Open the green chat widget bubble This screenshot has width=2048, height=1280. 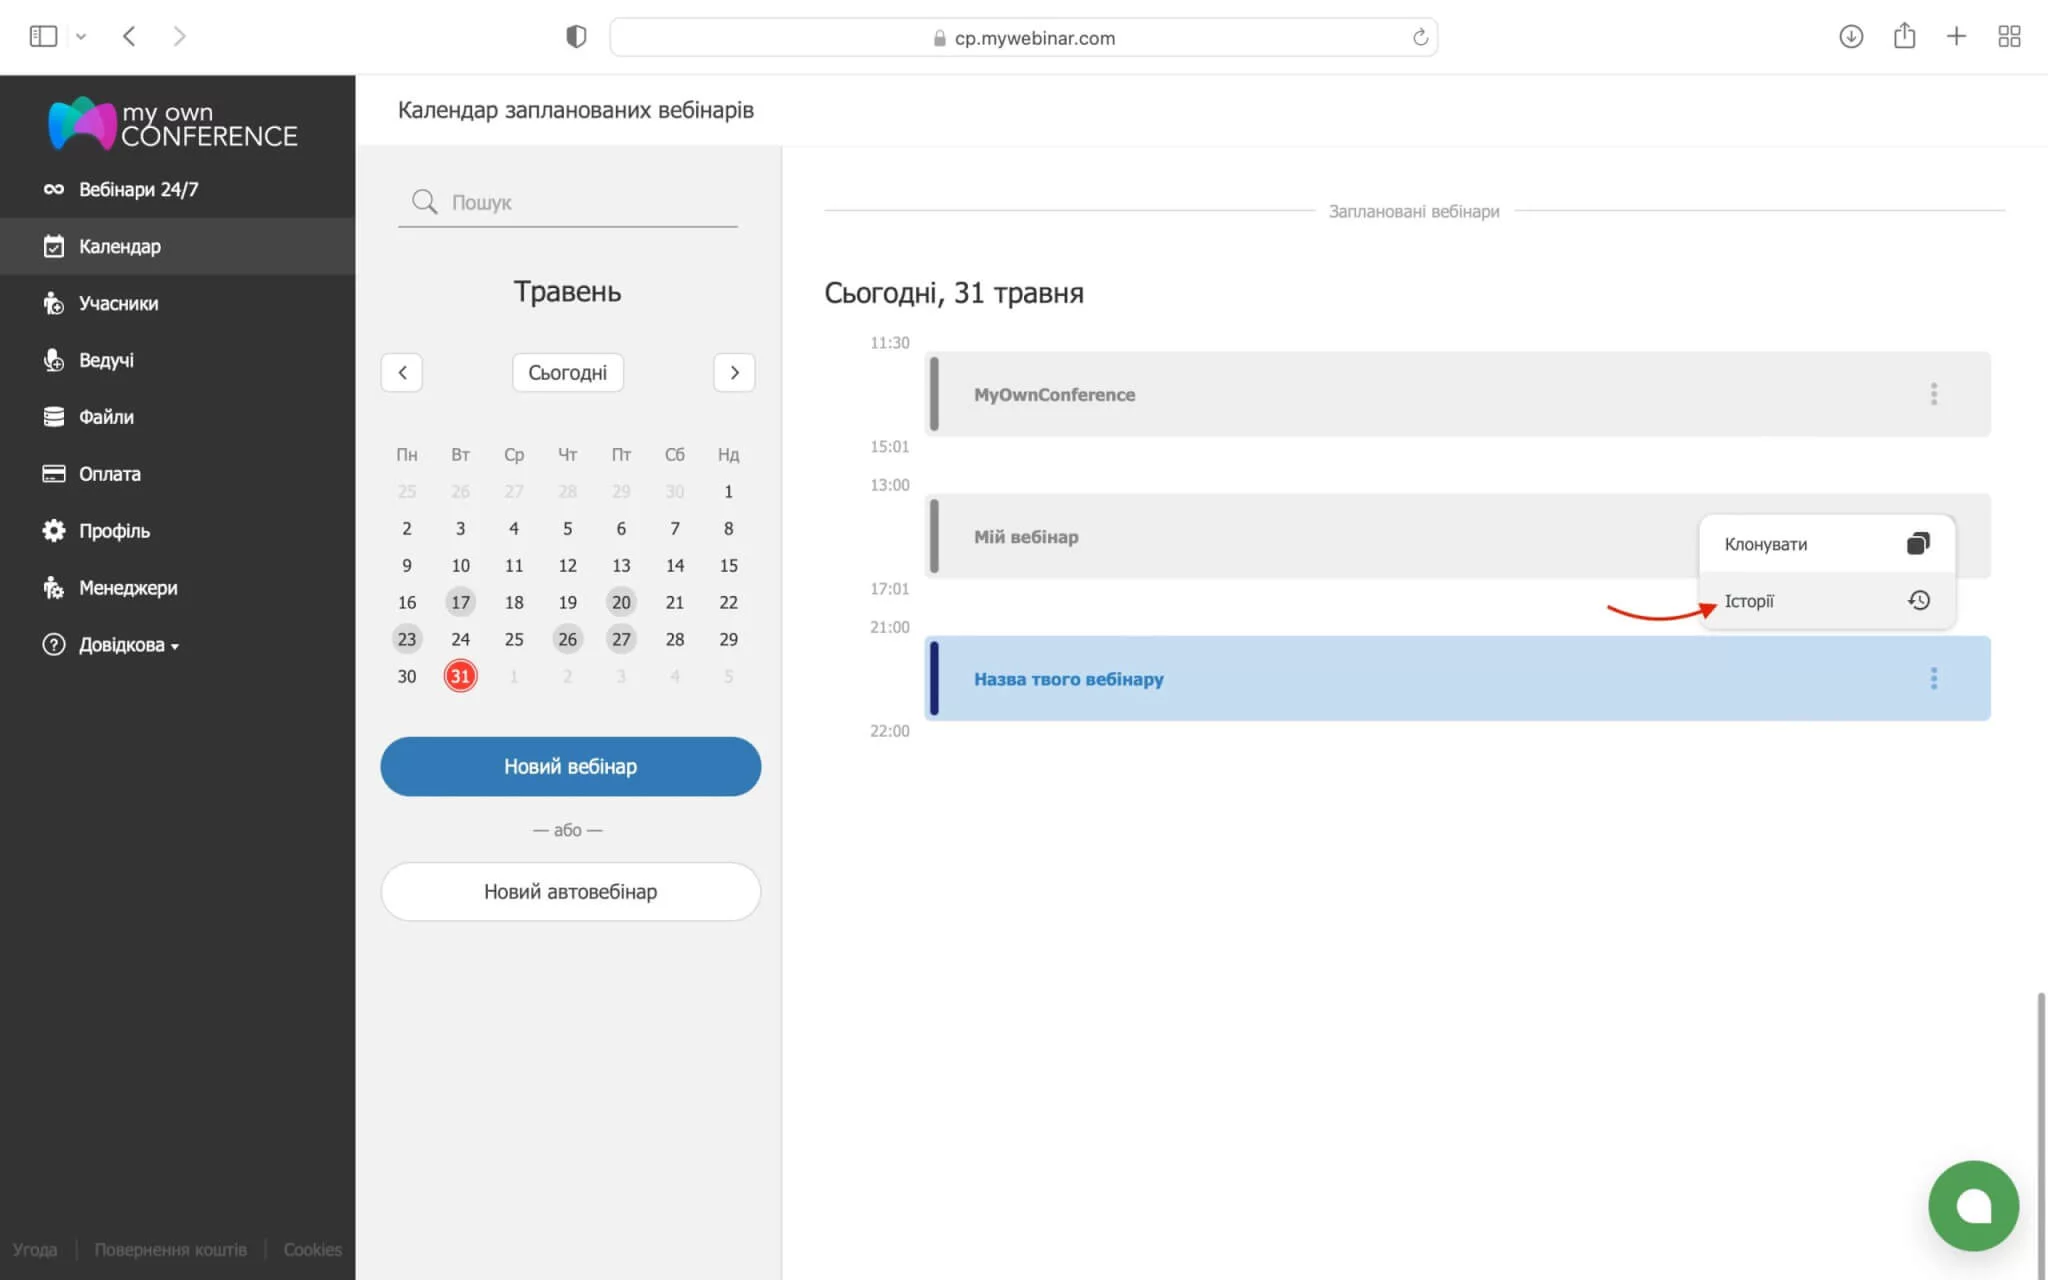tap(1974, 1205)
